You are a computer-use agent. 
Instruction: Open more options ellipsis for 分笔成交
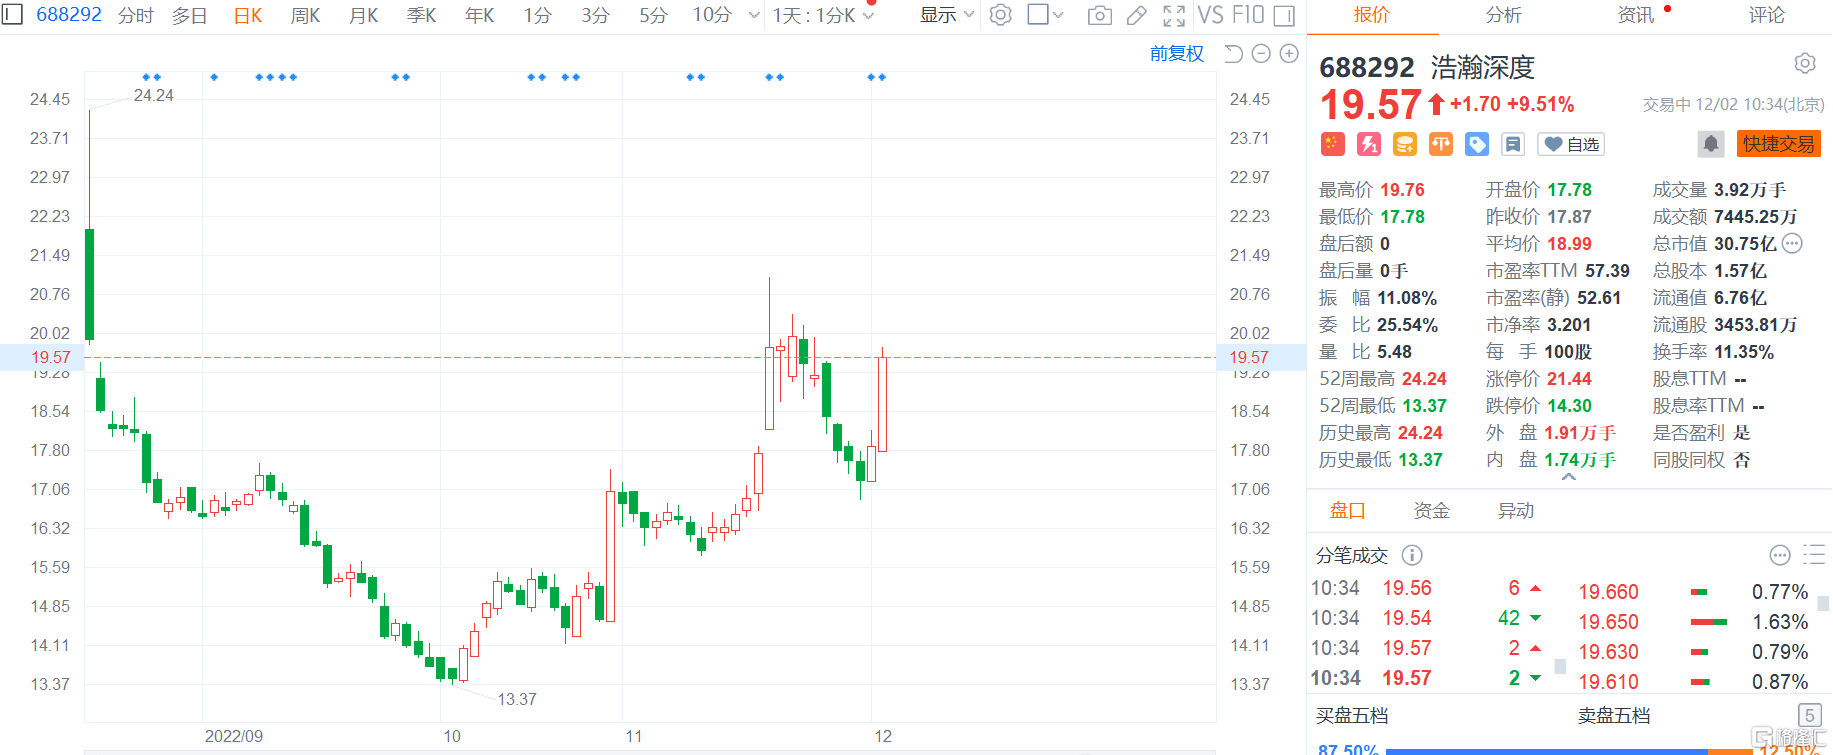1780,555
